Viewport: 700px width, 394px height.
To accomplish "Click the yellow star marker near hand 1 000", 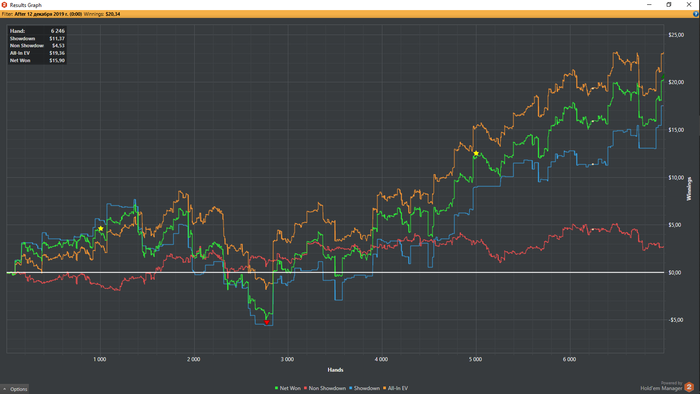I will [x=101, y=228].
